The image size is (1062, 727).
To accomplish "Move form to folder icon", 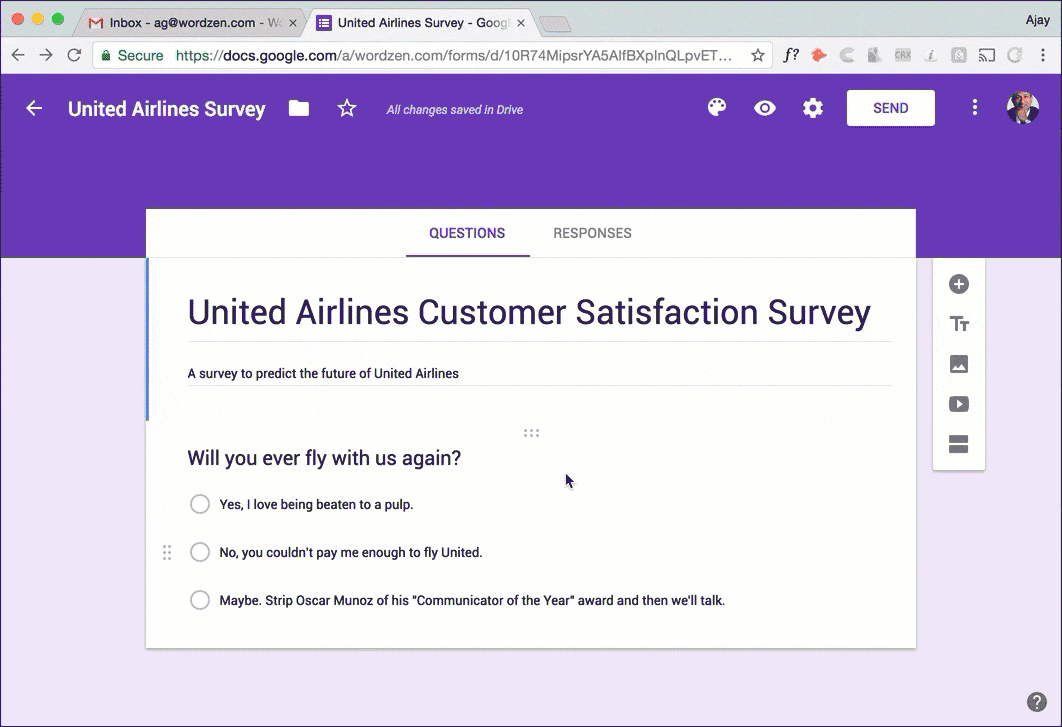I will (x=299, y=109).
